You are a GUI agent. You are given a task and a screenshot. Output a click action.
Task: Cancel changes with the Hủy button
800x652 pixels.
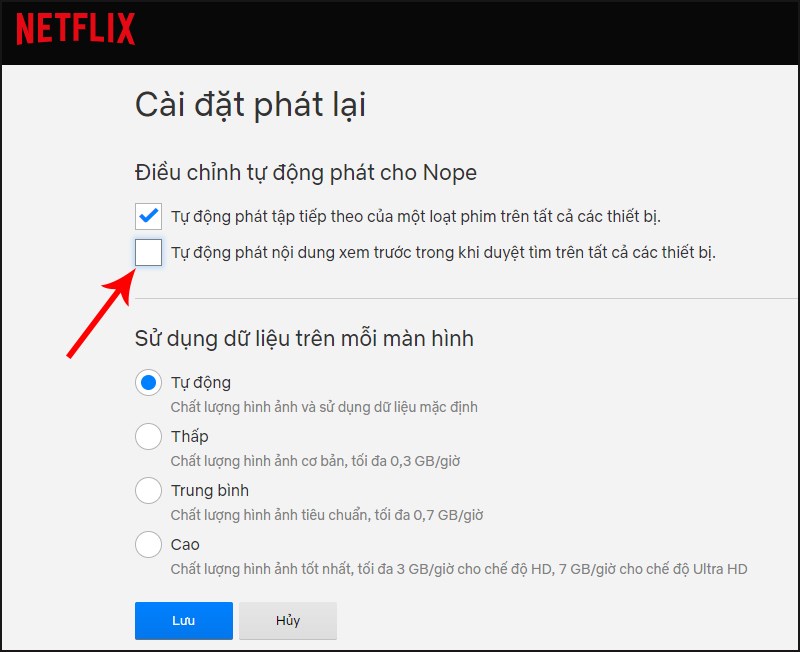(288, 621)
